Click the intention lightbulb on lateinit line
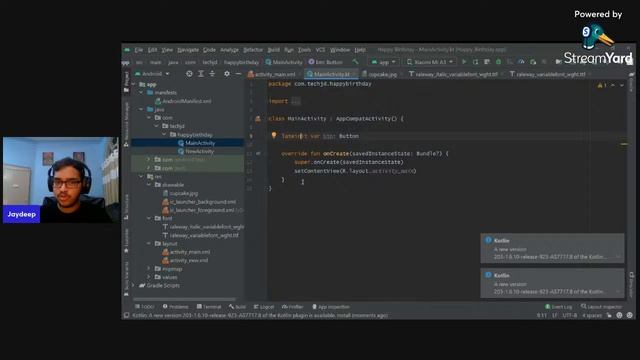640x360 pixels. pyautogui.click(x=274, y=136)
